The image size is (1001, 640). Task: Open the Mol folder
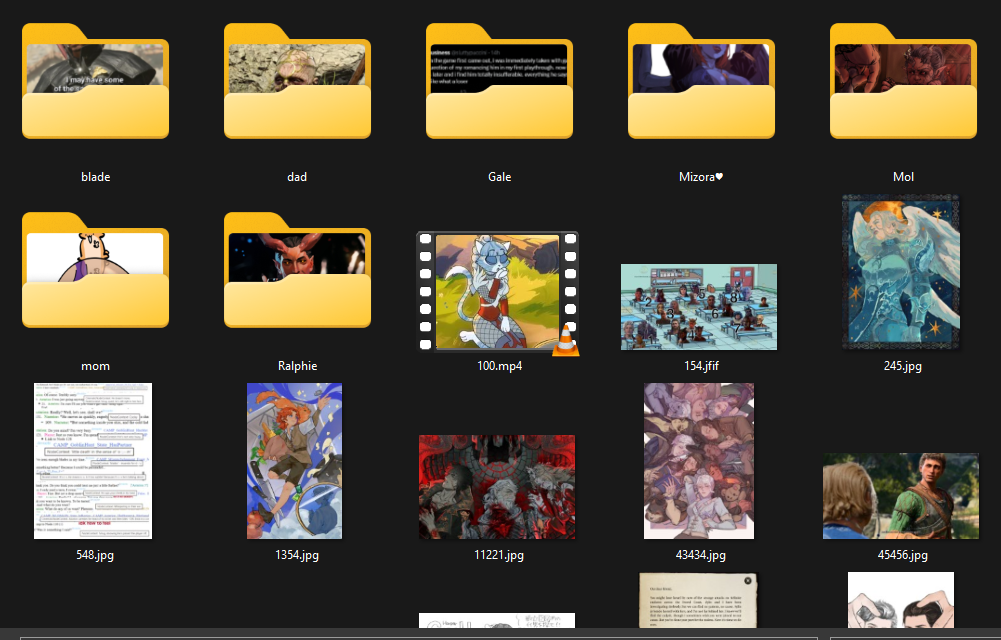pyautogui.click(x=903, y=81)
